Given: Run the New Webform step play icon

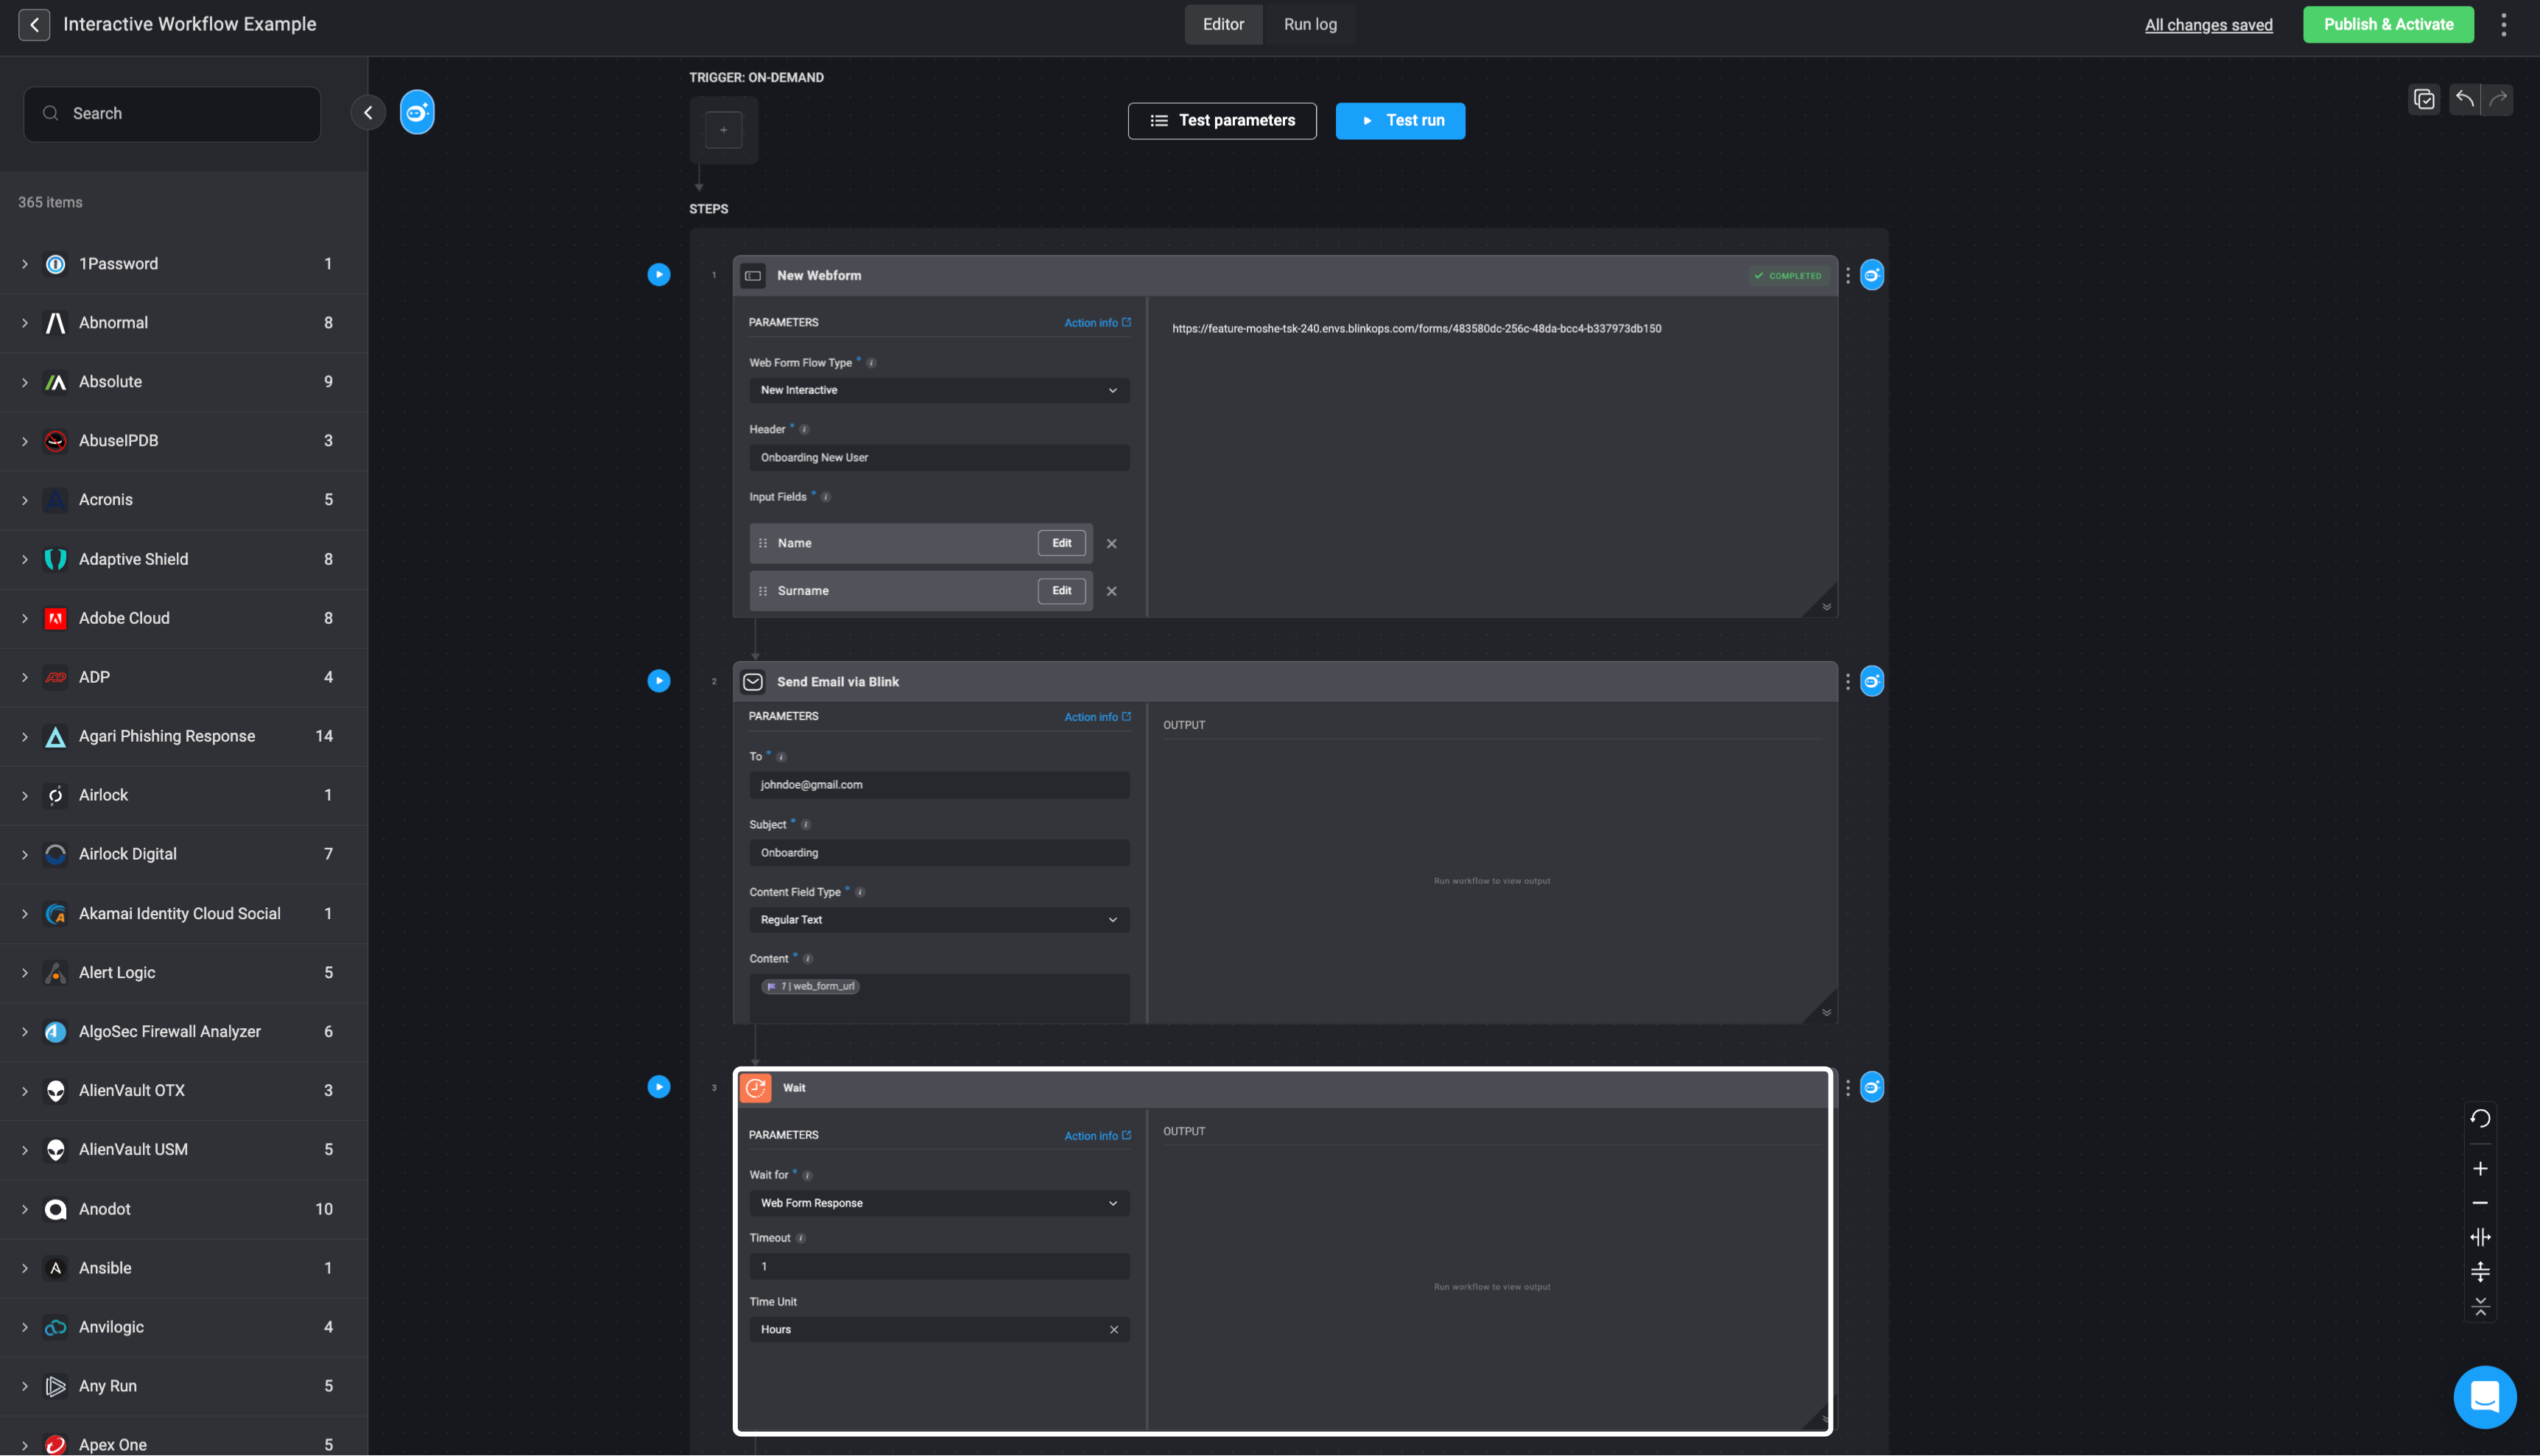Looking at the screenshot, I should pyautogui.click(x=658, y=274).
